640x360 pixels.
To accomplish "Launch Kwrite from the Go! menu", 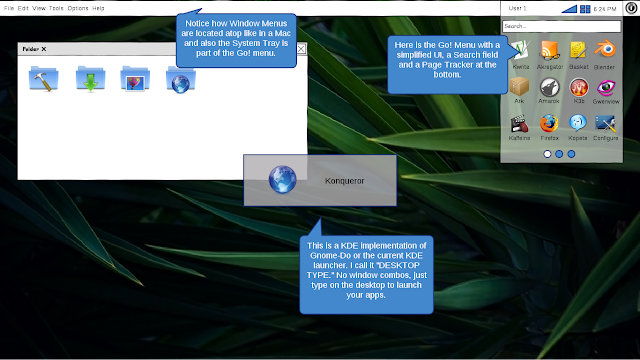I will point(521,51).
